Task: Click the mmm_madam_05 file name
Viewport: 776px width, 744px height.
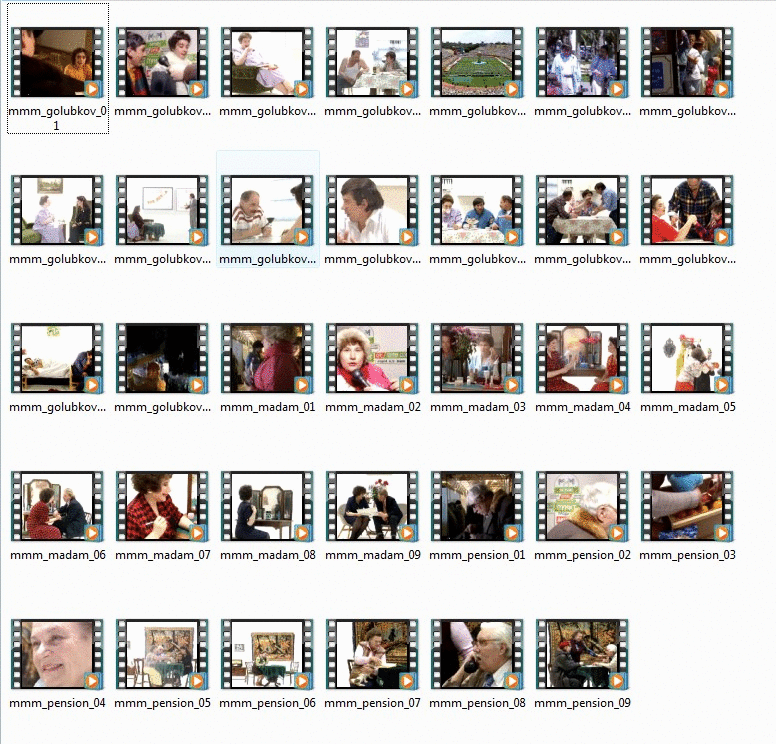Action: coord(687,407)
